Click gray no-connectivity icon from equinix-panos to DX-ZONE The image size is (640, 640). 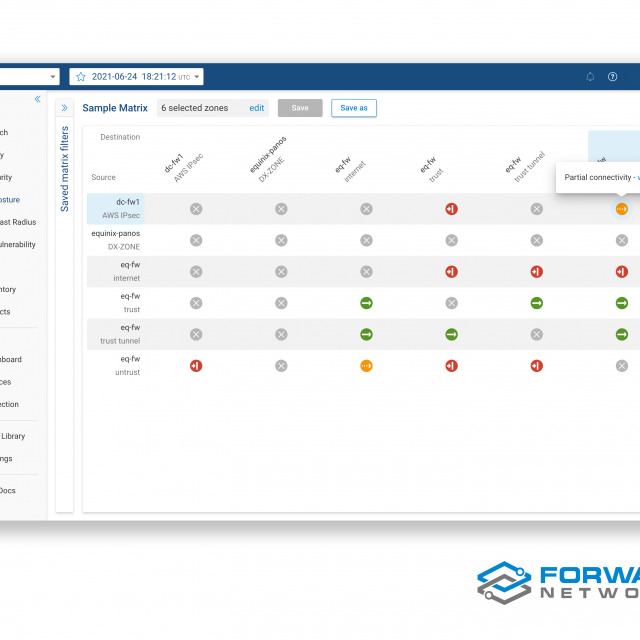[281, 240]
